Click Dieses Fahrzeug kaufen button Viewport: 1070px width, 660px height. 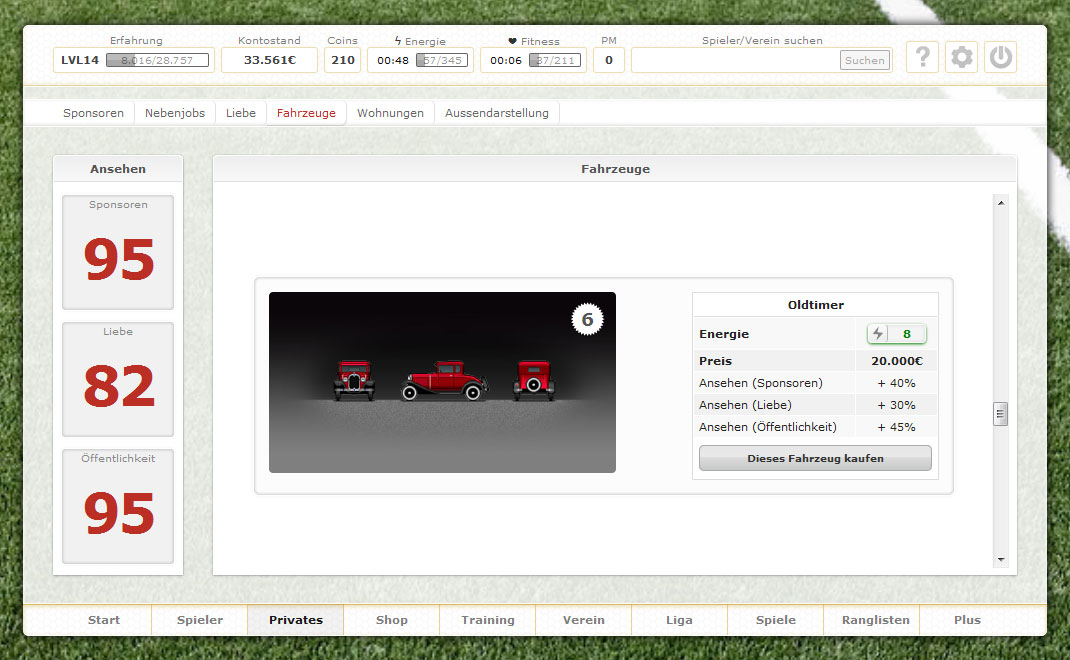(815, 458)
